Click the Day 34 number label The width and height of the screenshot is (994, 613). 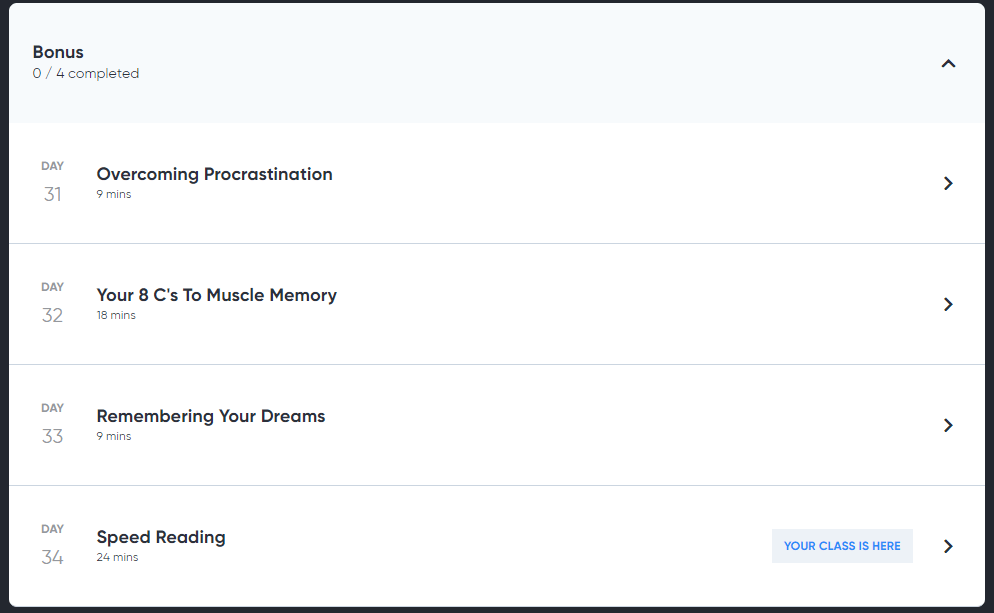53,557
